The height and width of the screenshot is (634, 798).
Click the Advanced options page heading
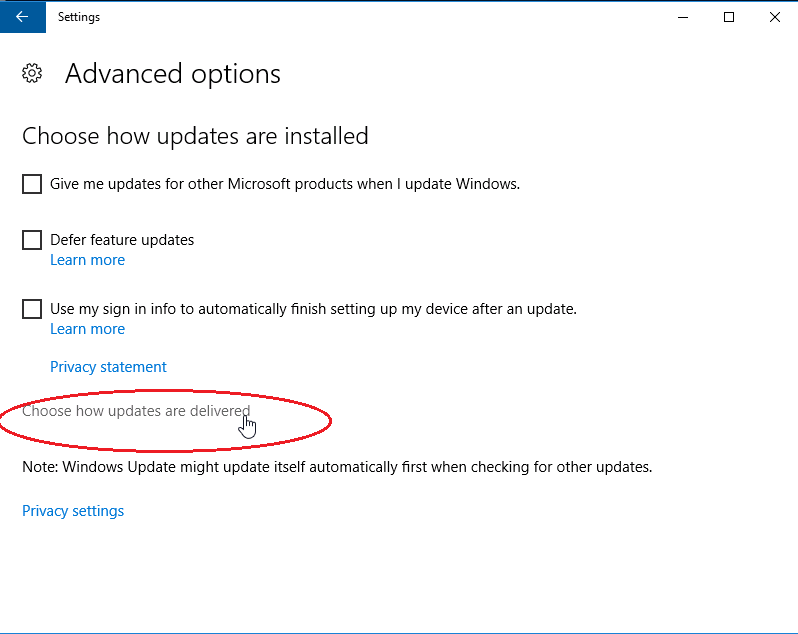coord(172,74)
